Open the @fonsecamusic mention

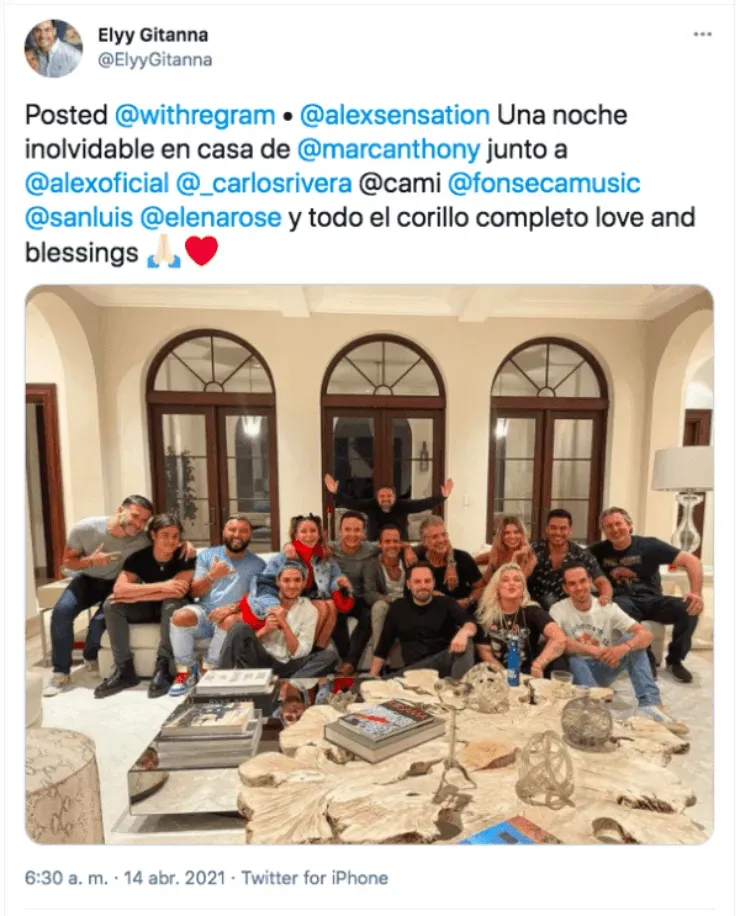(x=544, y=183)
